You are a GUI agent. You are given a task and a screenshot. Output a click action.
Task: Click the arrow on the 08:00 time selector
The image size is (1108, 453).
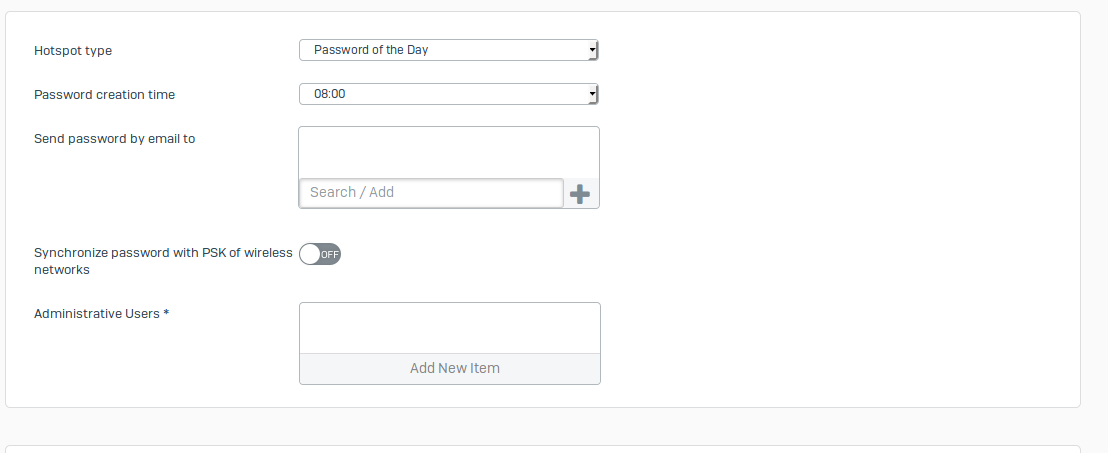coord(592,94)
